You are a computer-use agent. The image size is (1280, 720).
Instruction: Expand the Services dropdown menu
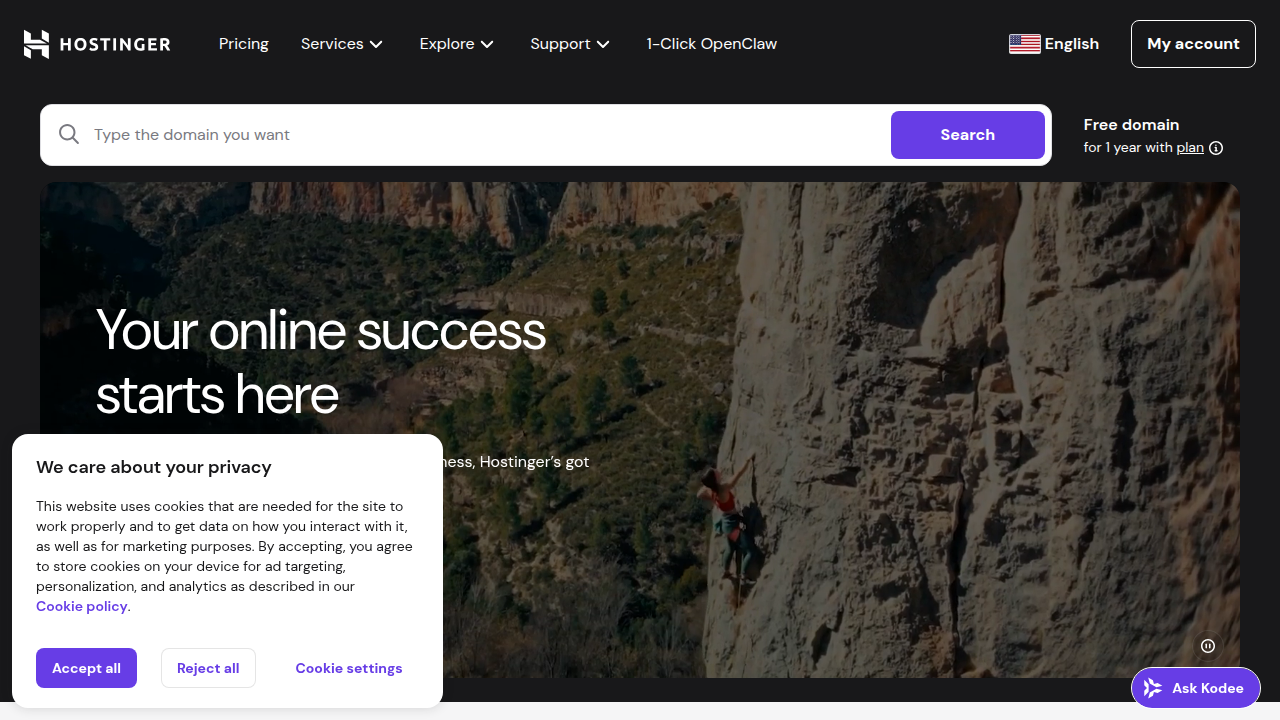click(x=342, y=44)
